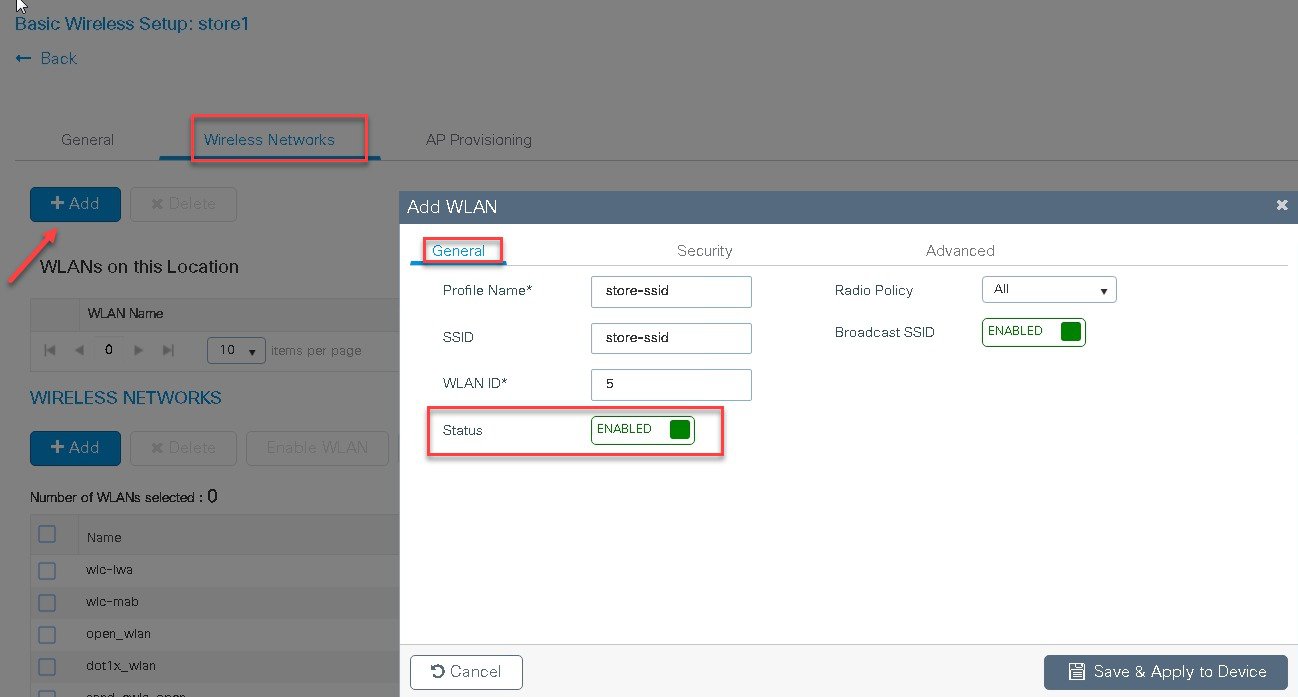This screenshot has width=1298, height=697.
Task: Click the open_wlan network name
Action: [118, 634]
